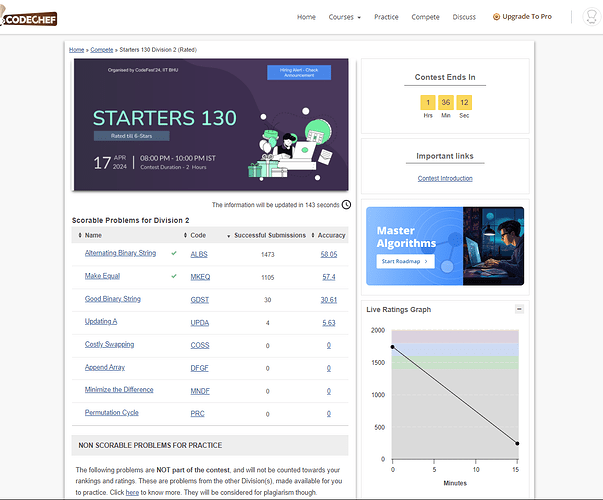Screen dimensions: 603x500
Task: Click the clock refresh timer icon
Action: [x=346, y=205]
